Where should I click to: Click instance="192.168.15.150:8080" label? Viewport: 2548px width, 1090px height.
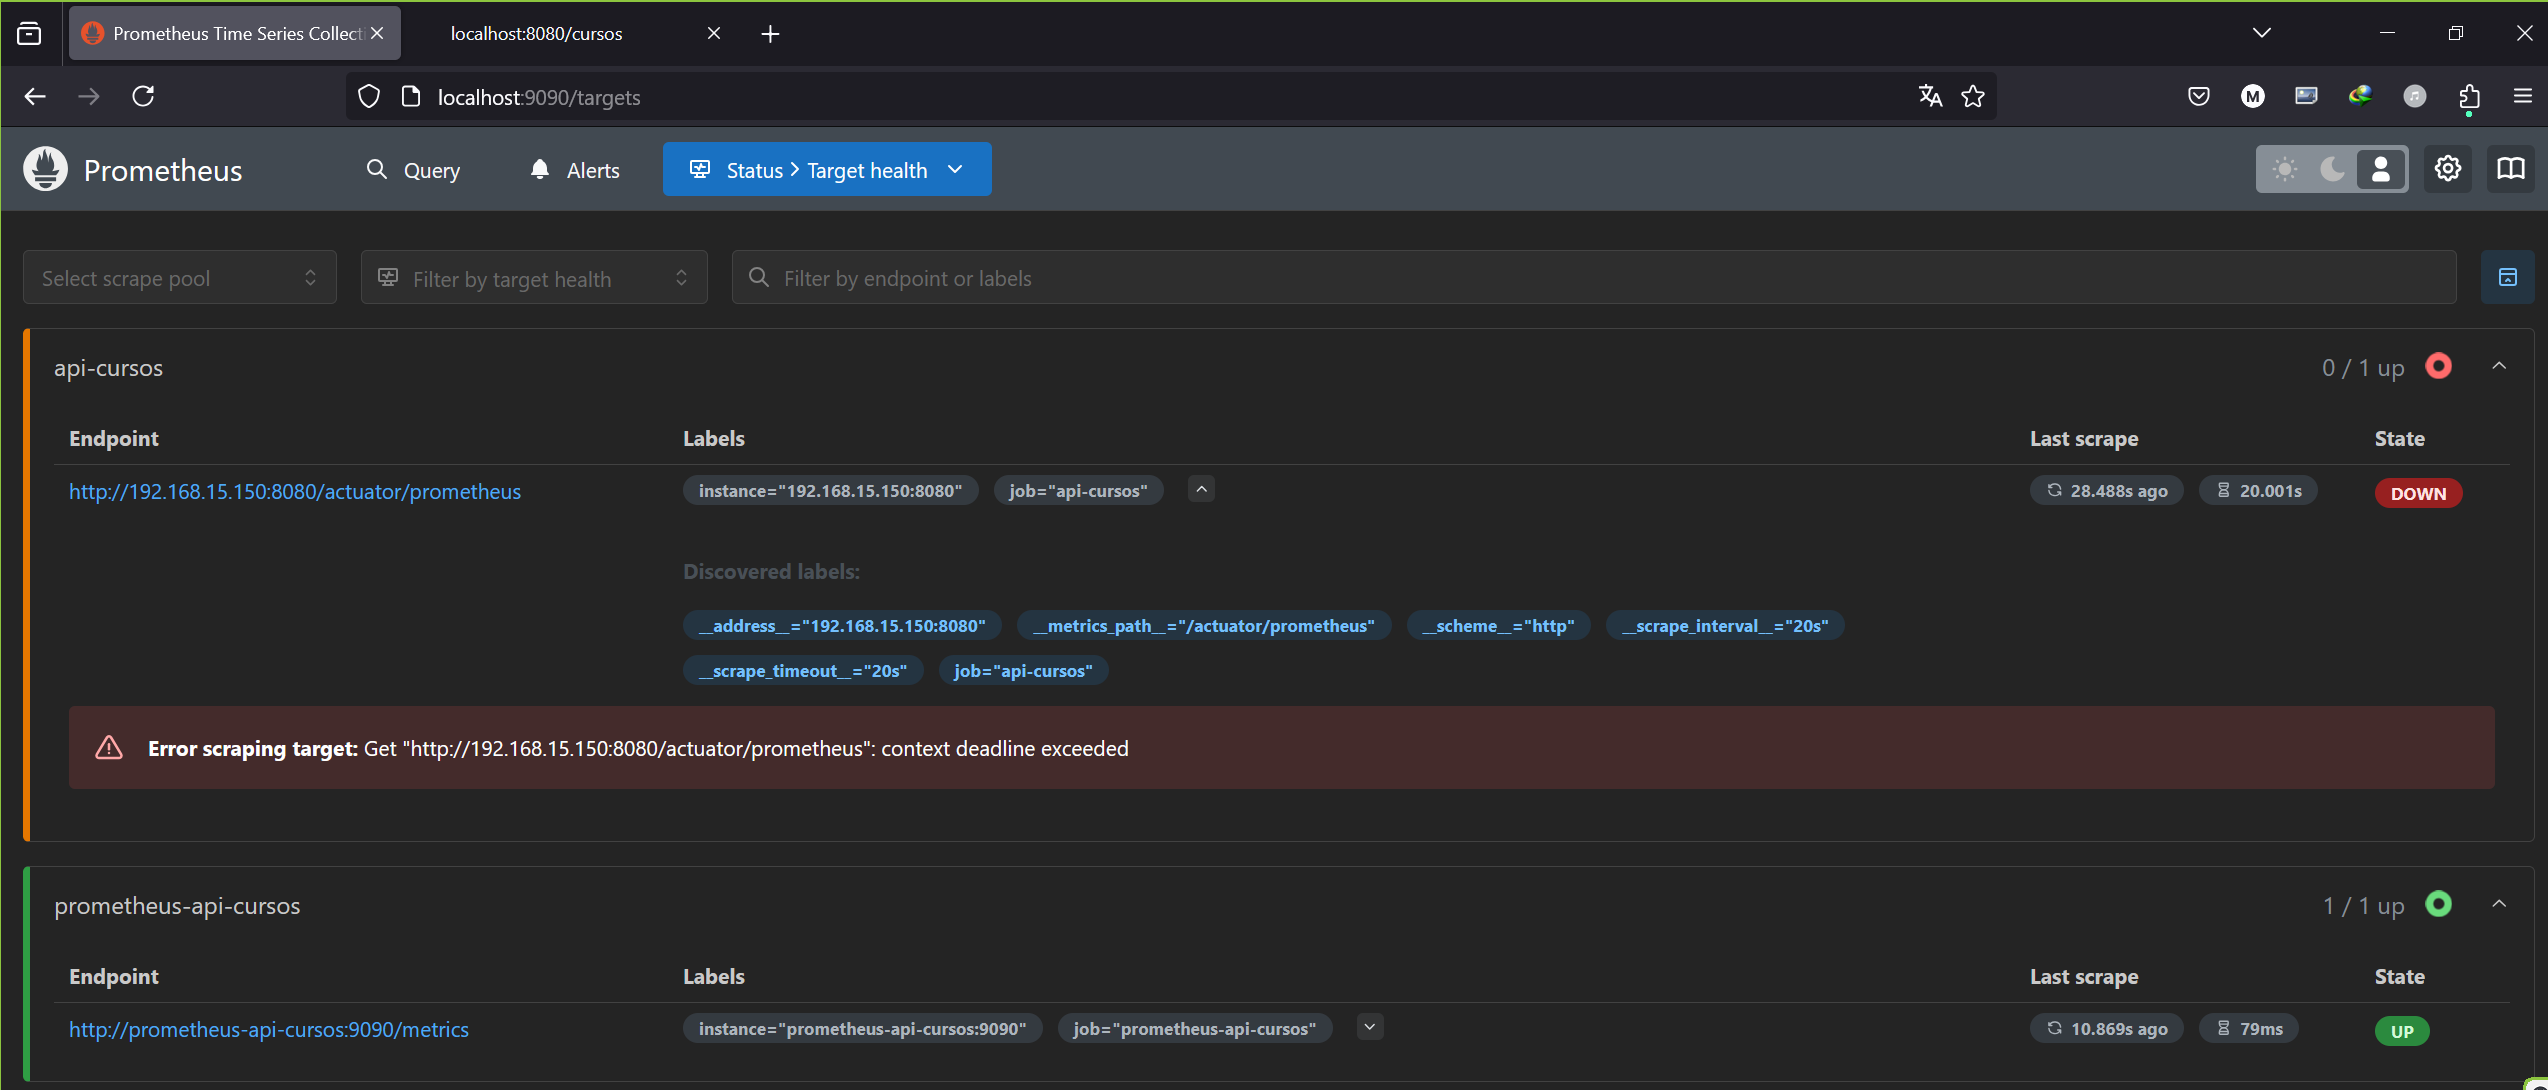[830, 491]
